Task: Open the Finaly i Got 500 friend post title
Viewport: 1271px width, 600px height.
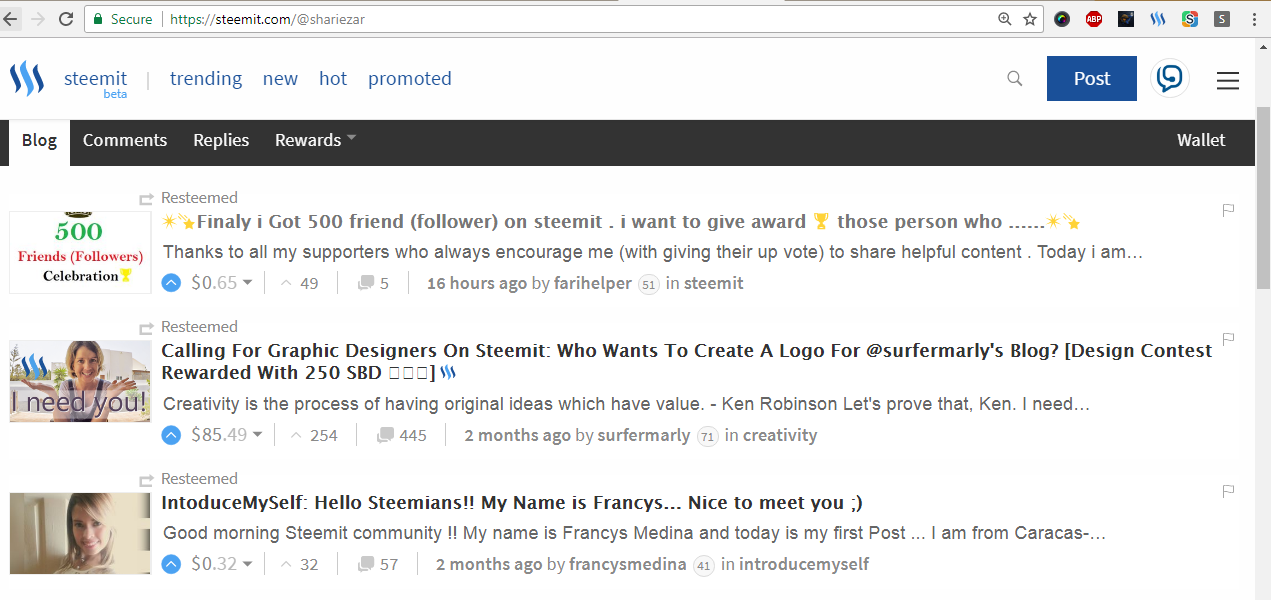Action: (621, 222)
